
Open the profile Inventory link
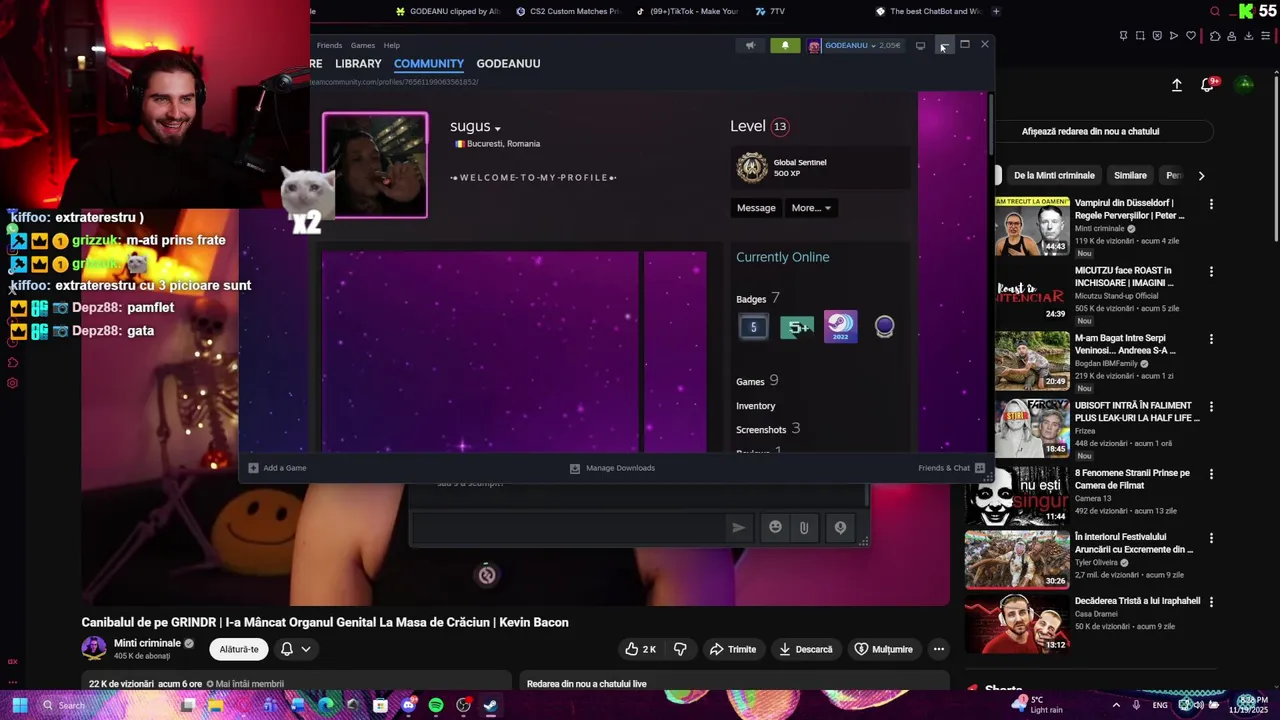(x=756, y=406)
